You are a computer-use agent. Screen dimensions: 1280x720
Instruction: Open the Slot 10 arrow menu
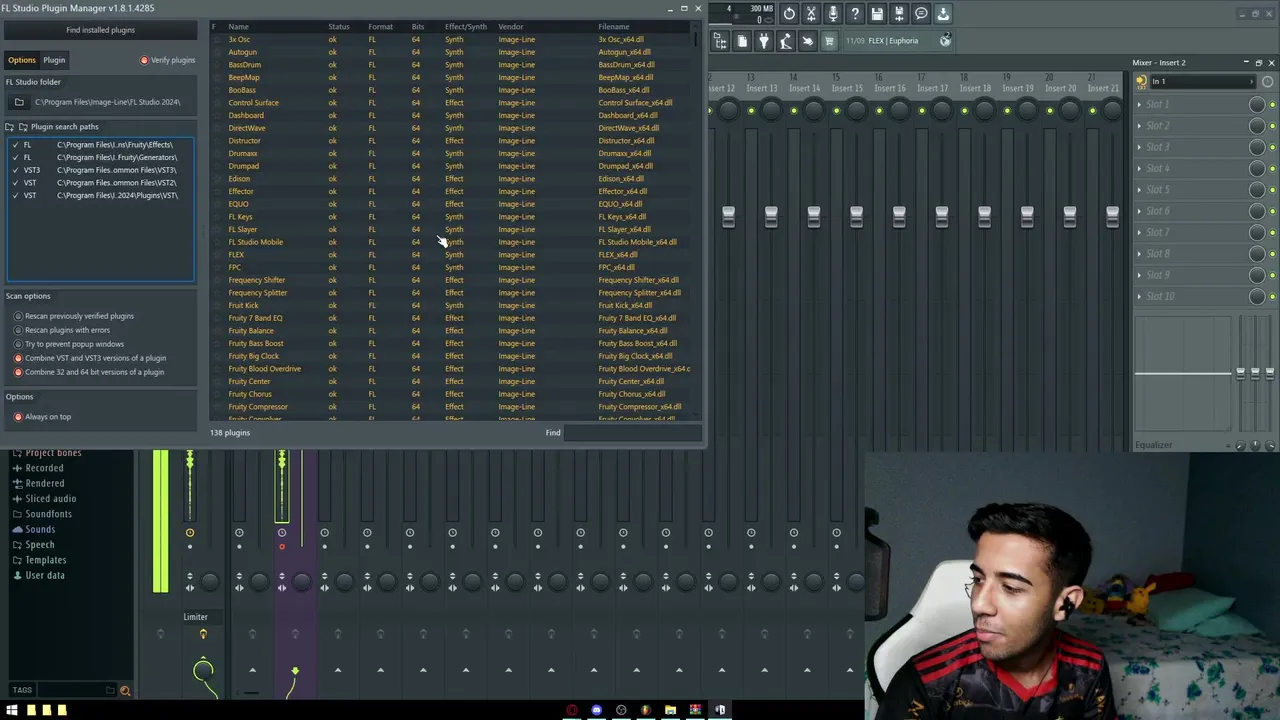click(1139, 296)
